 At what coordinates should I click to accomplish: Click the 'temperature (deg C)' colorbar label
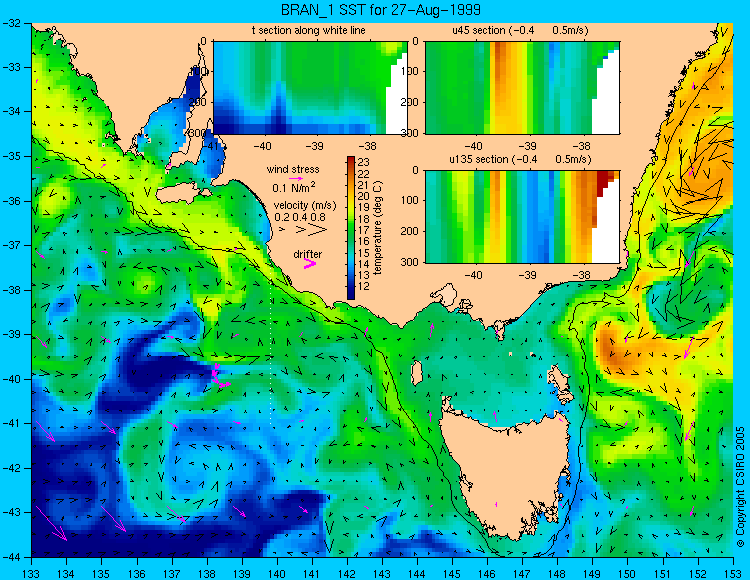pos(377,228)
